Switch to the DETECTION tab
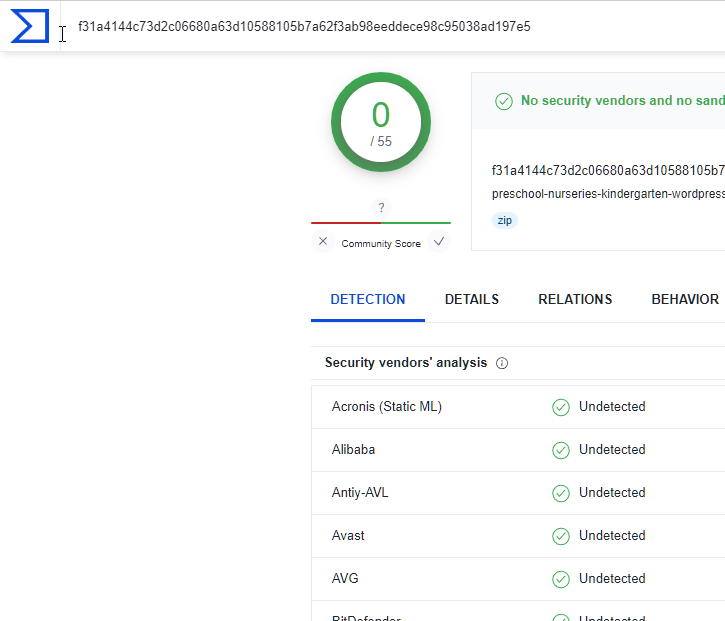 click(x=368, y=299)
